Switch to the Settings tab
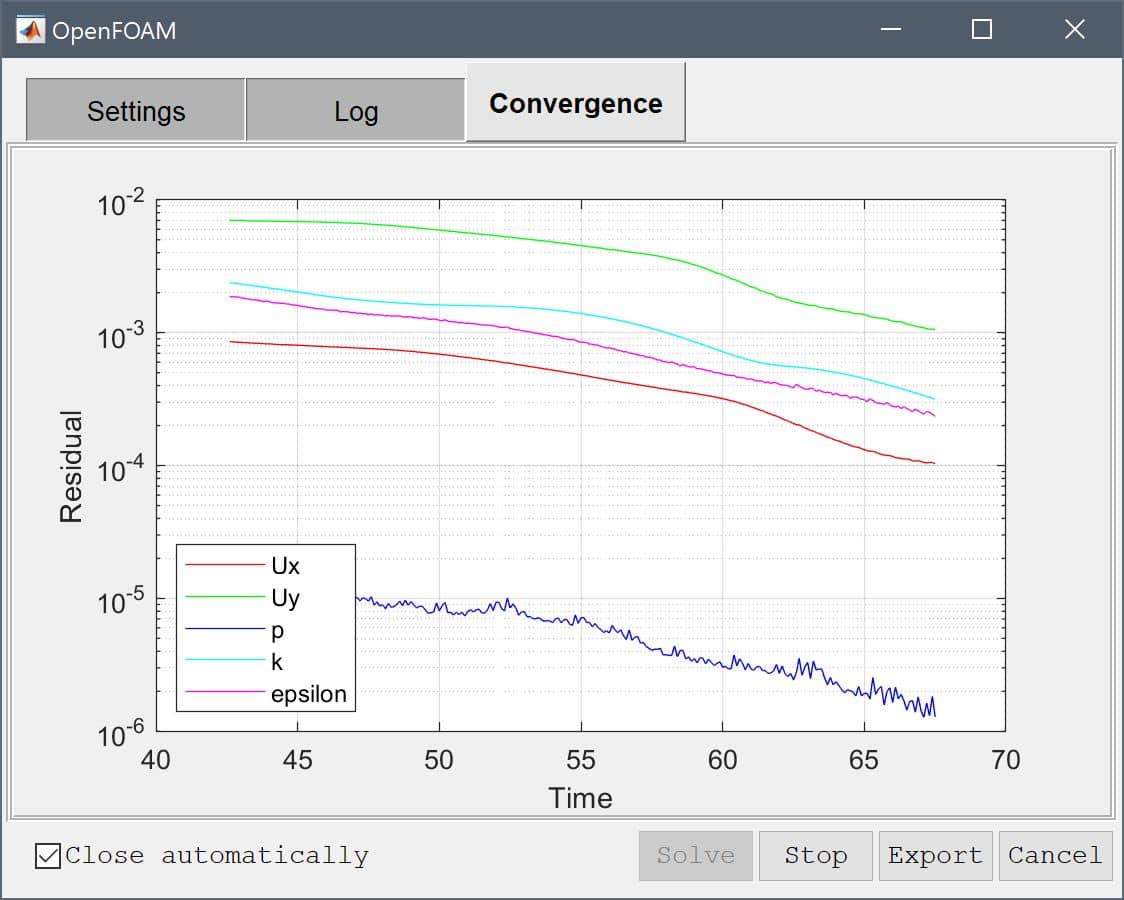Viewport: 1124px width, 900px height. click(135, 110)
